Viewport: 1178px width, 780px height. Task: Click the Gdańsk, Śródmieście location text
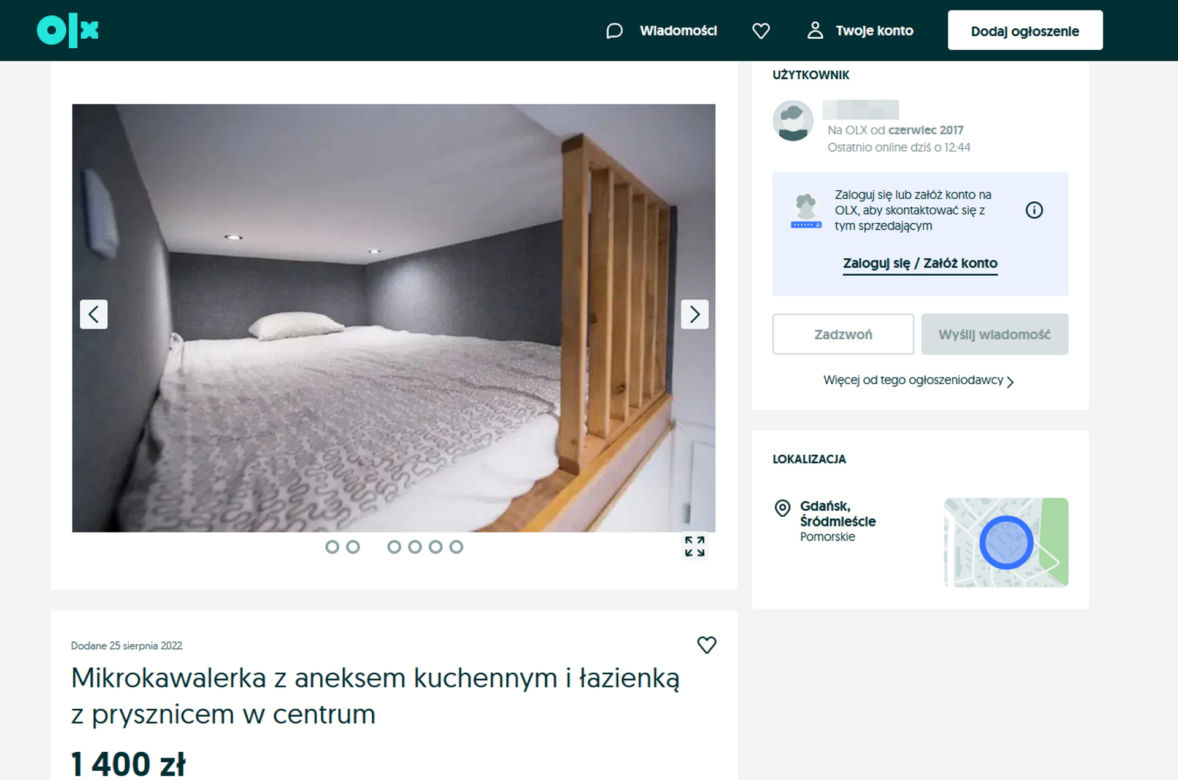click(838, 513)
